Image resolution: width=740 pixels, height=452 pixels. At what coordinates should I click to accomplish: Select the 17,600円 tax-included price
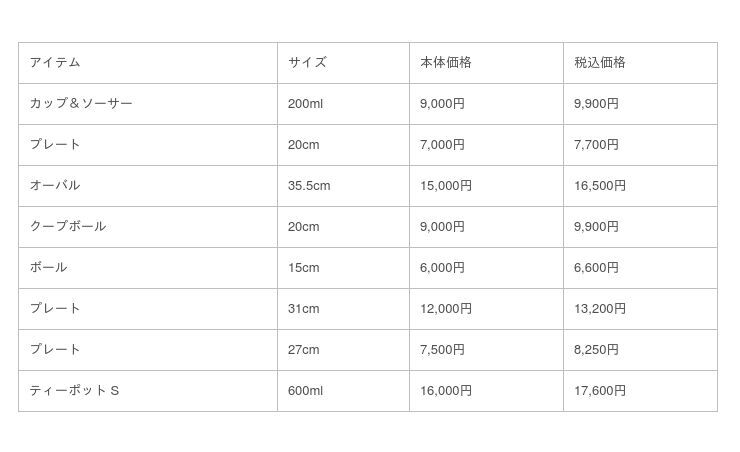[600, 391]
